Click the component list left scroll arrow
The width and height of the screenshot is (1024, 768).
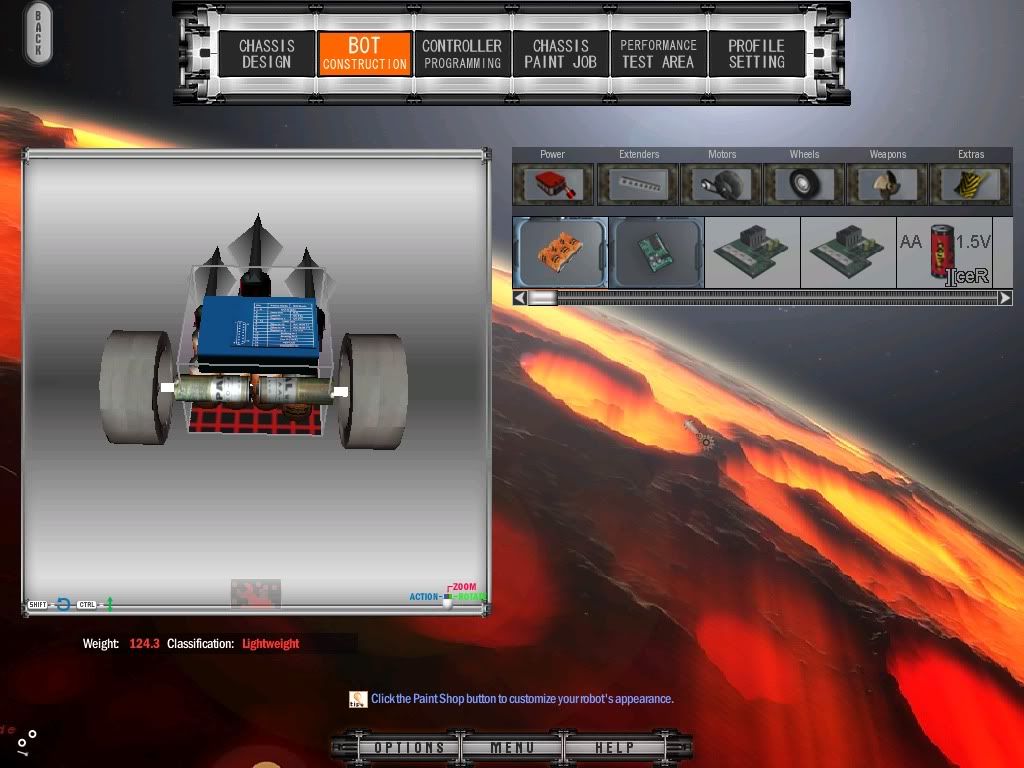click(x=520, y=298)
